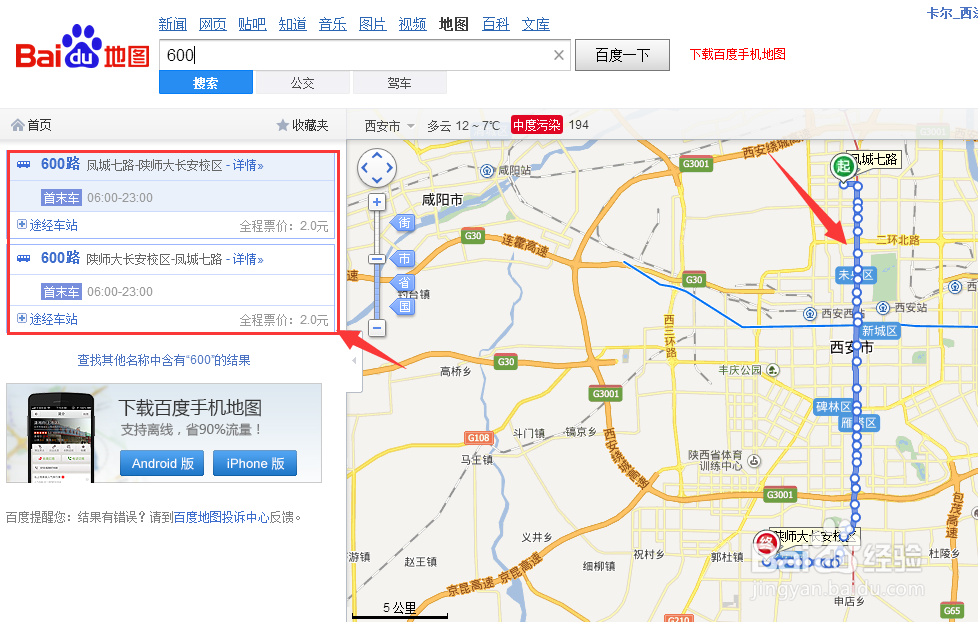Screen dimensions: 978x622
Task: Click the 中度污染 air quality badge
Action: (x=536, y=125)
